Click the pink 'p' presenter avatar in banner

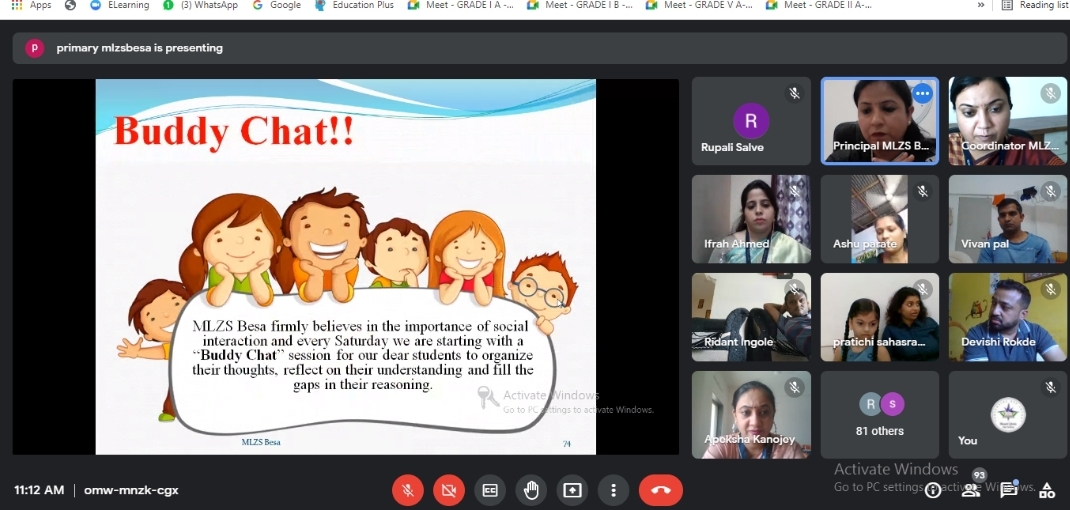pos(35,48)
